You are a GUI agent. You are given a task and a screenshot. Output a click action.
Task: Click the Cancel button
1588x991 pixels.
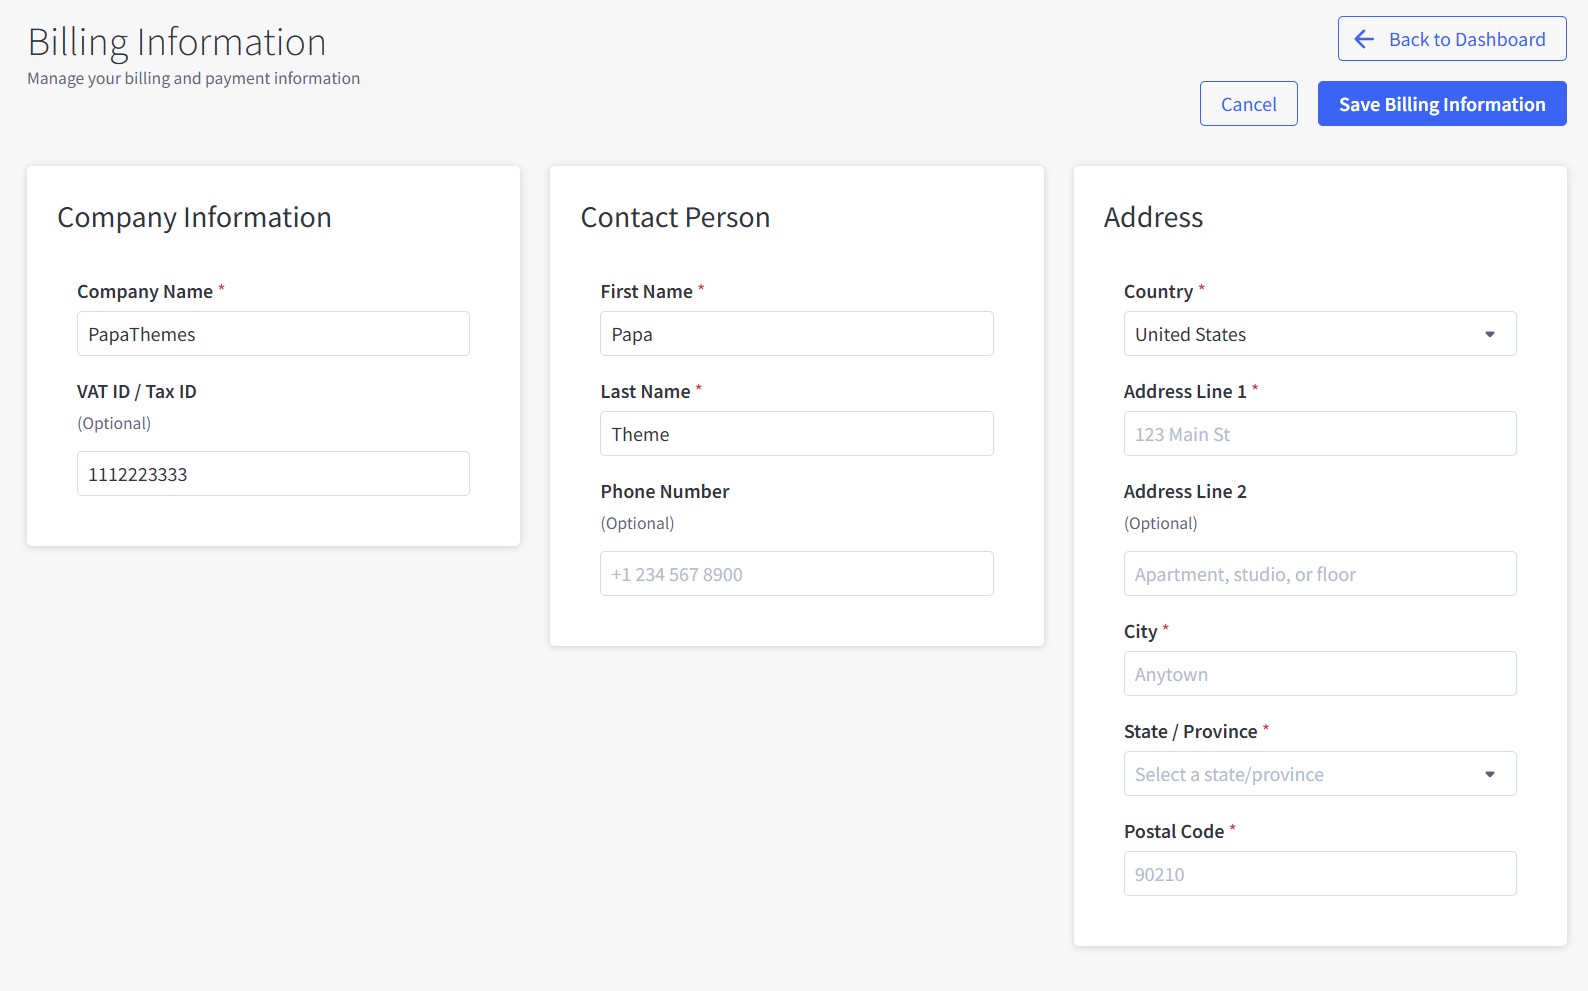(1249, 104)
